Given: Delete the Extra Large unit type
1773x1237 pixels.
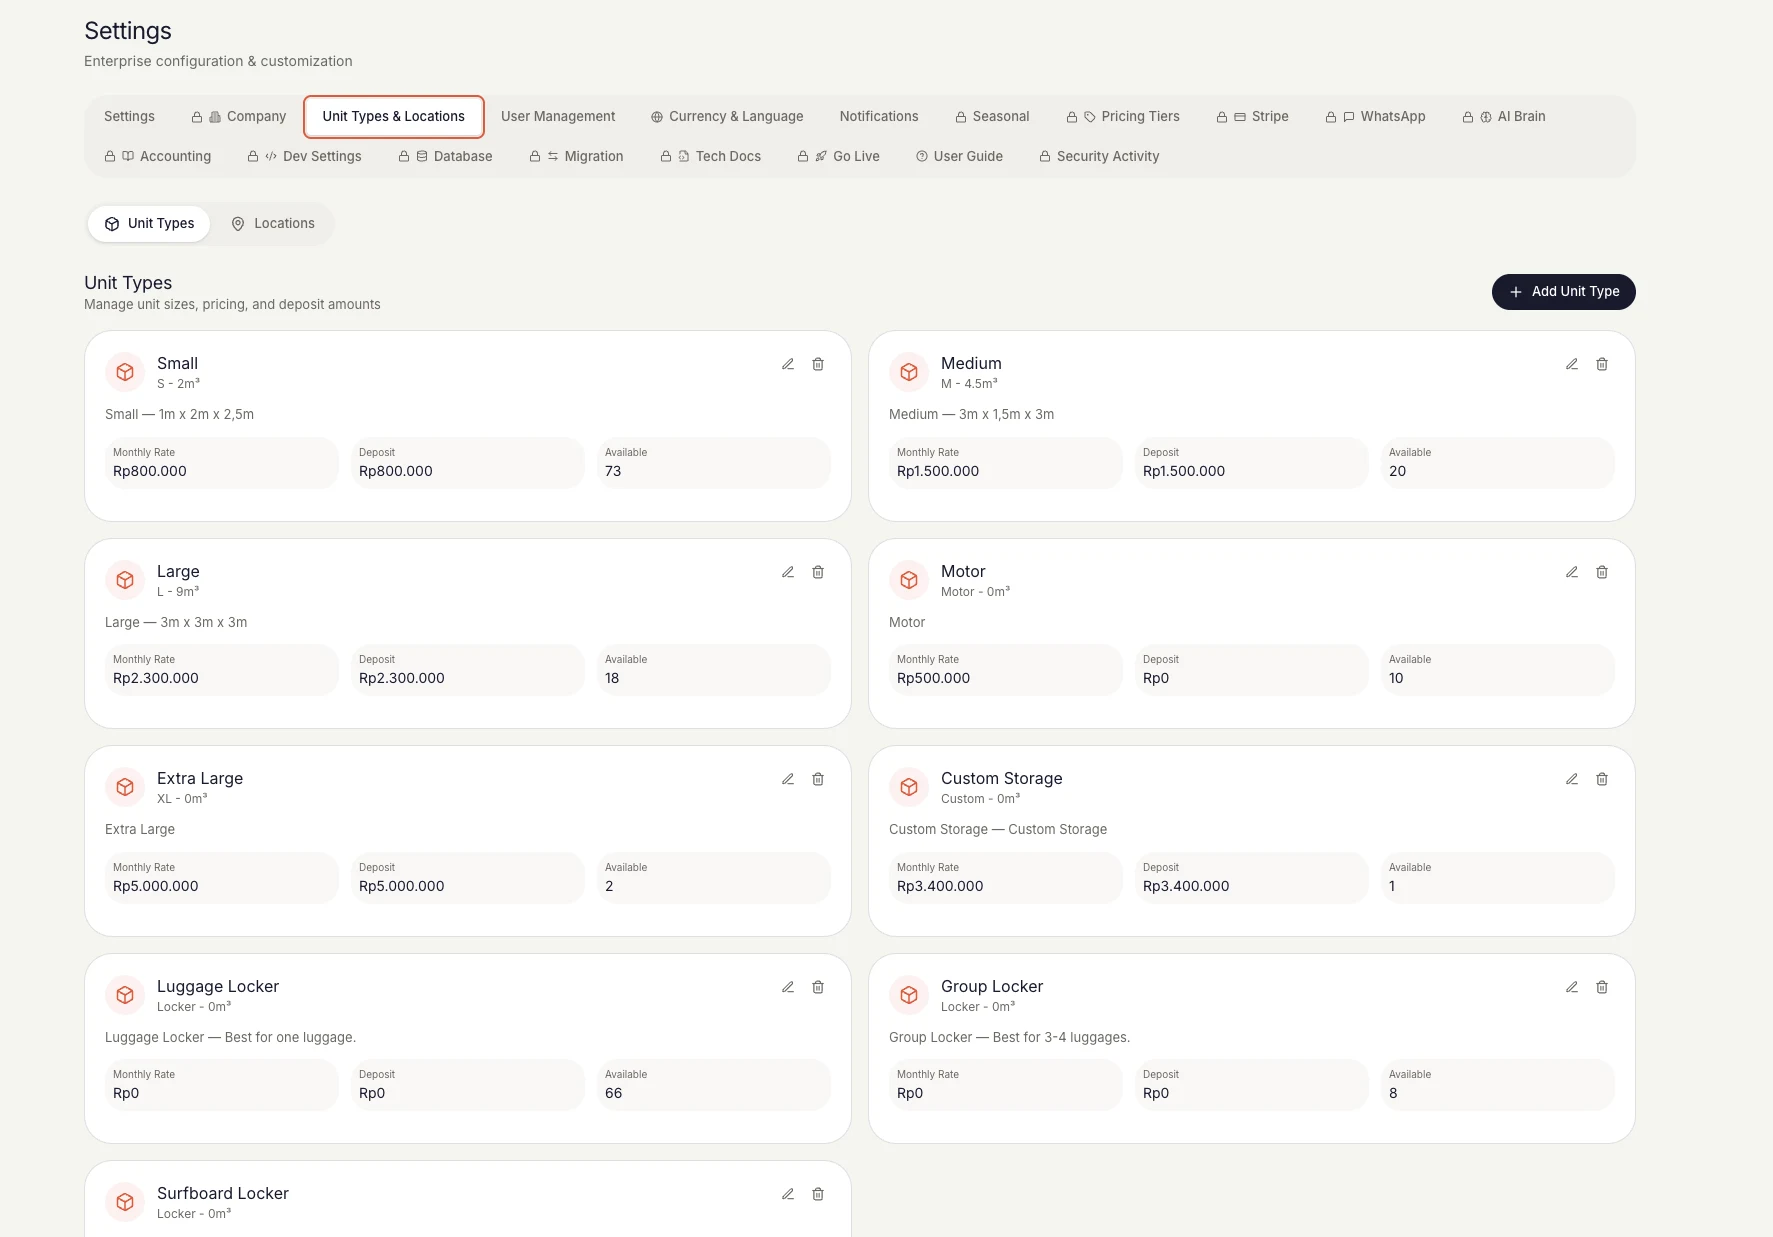Looking at the screenshot, I should coord(818,779).
